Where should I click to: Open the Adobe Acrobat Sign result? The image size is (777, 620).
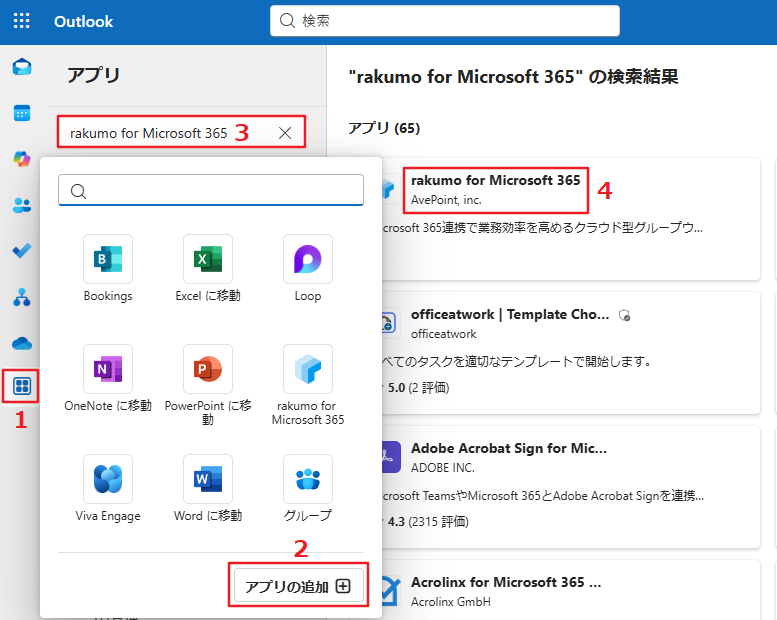[570, 487]
